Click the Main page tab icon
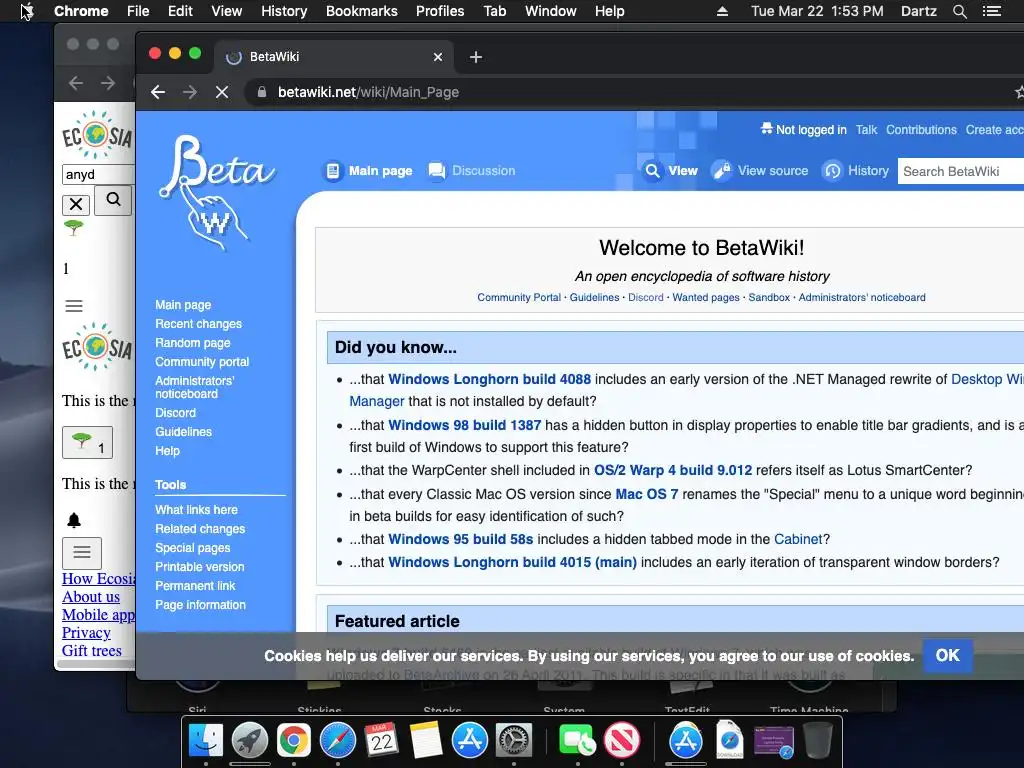Screen dimensions: 1024x768 coord(332,171)
